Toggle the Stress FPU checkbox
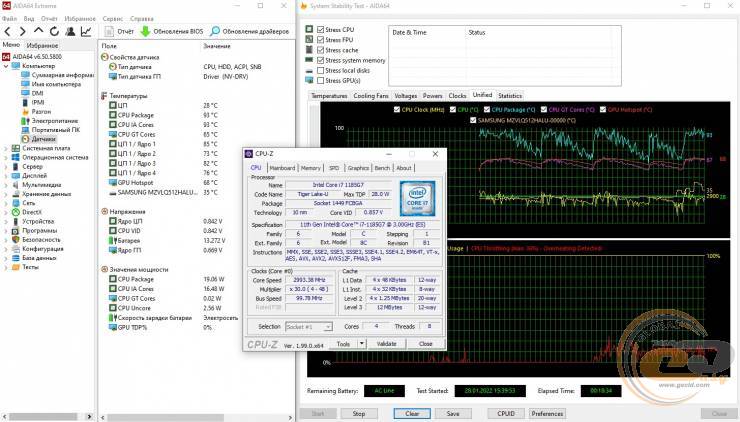740x422 pixels. [320, 40]
